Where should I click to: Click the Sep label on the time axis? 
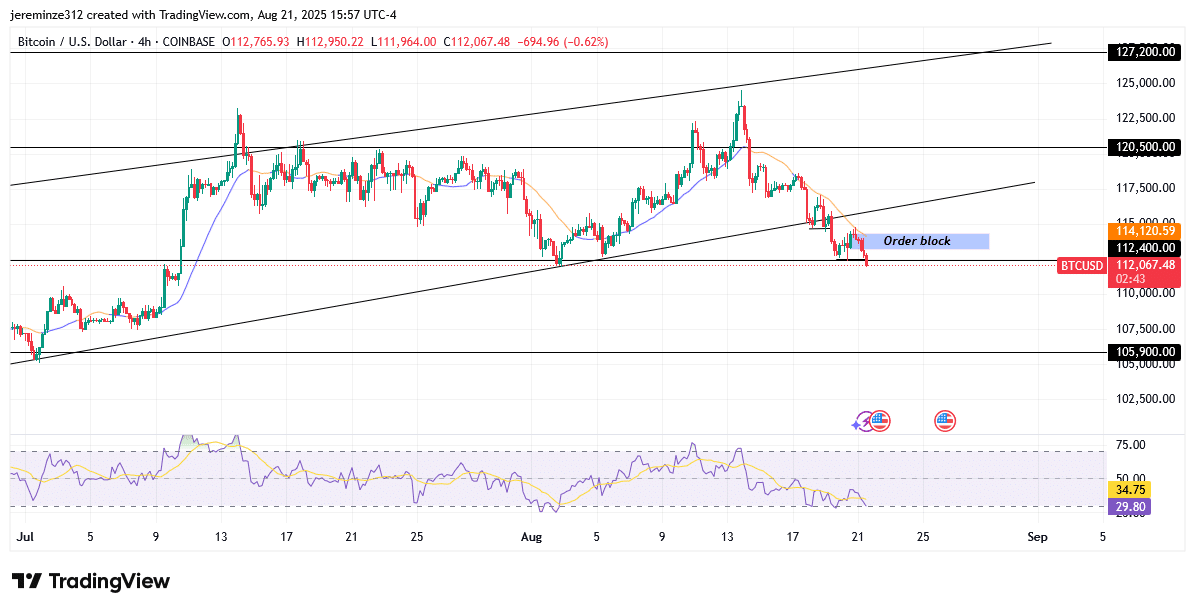tap(1037, 537)
